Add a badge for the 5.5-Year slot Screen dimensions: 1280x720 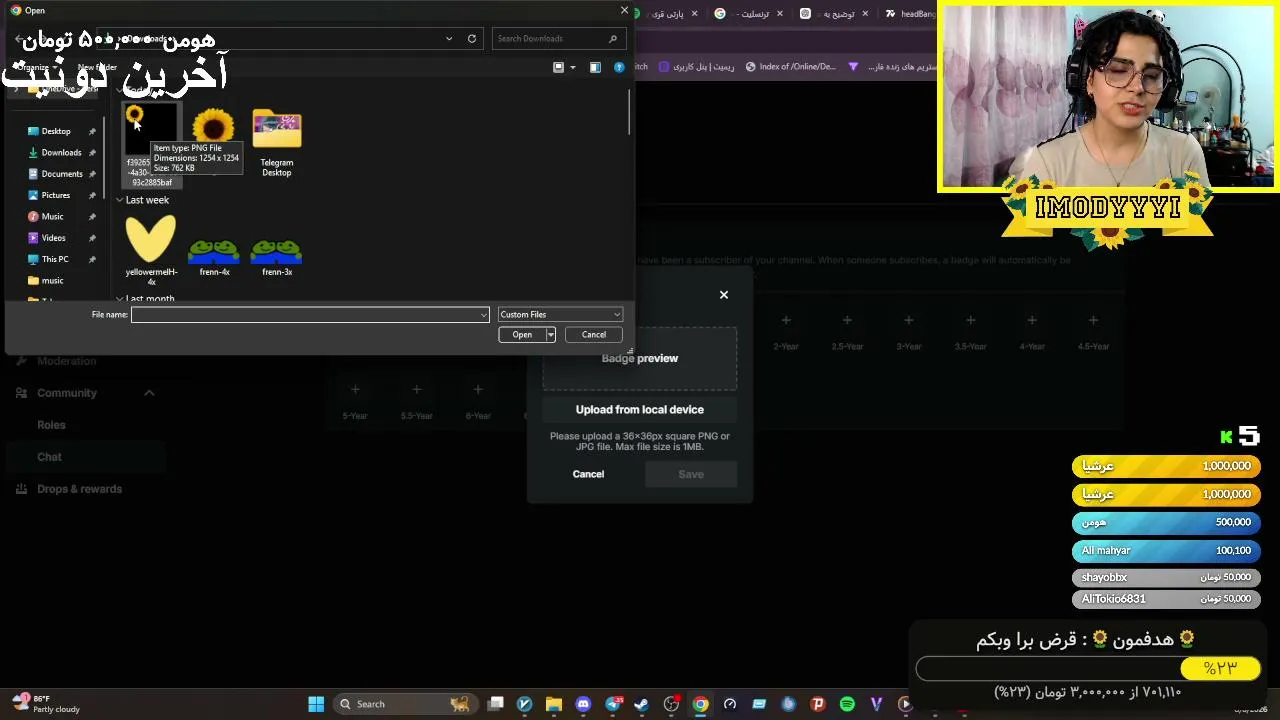pos(416,389)
